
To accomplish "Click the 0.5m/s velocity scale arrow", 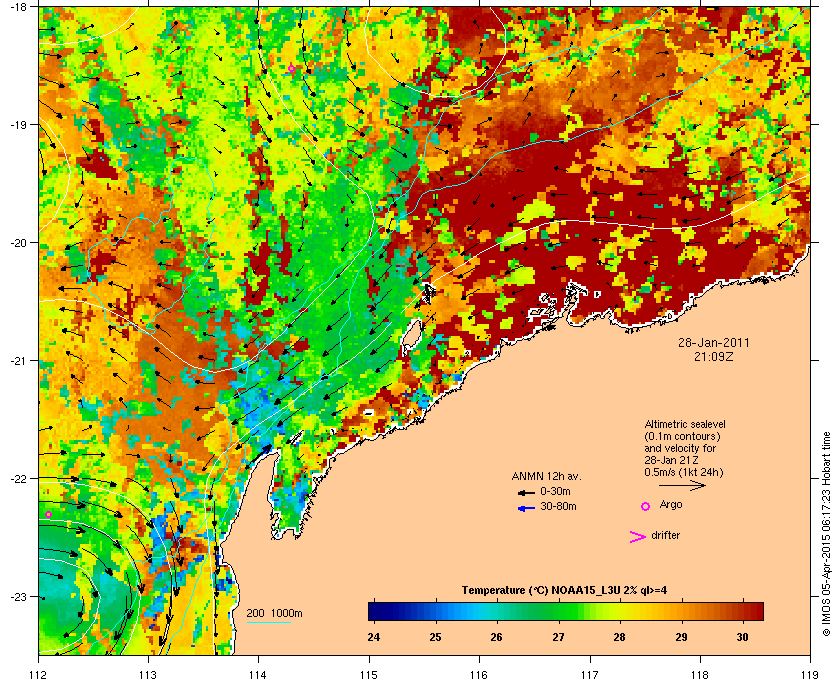I will pyautogui.click(x=682, y=486).
